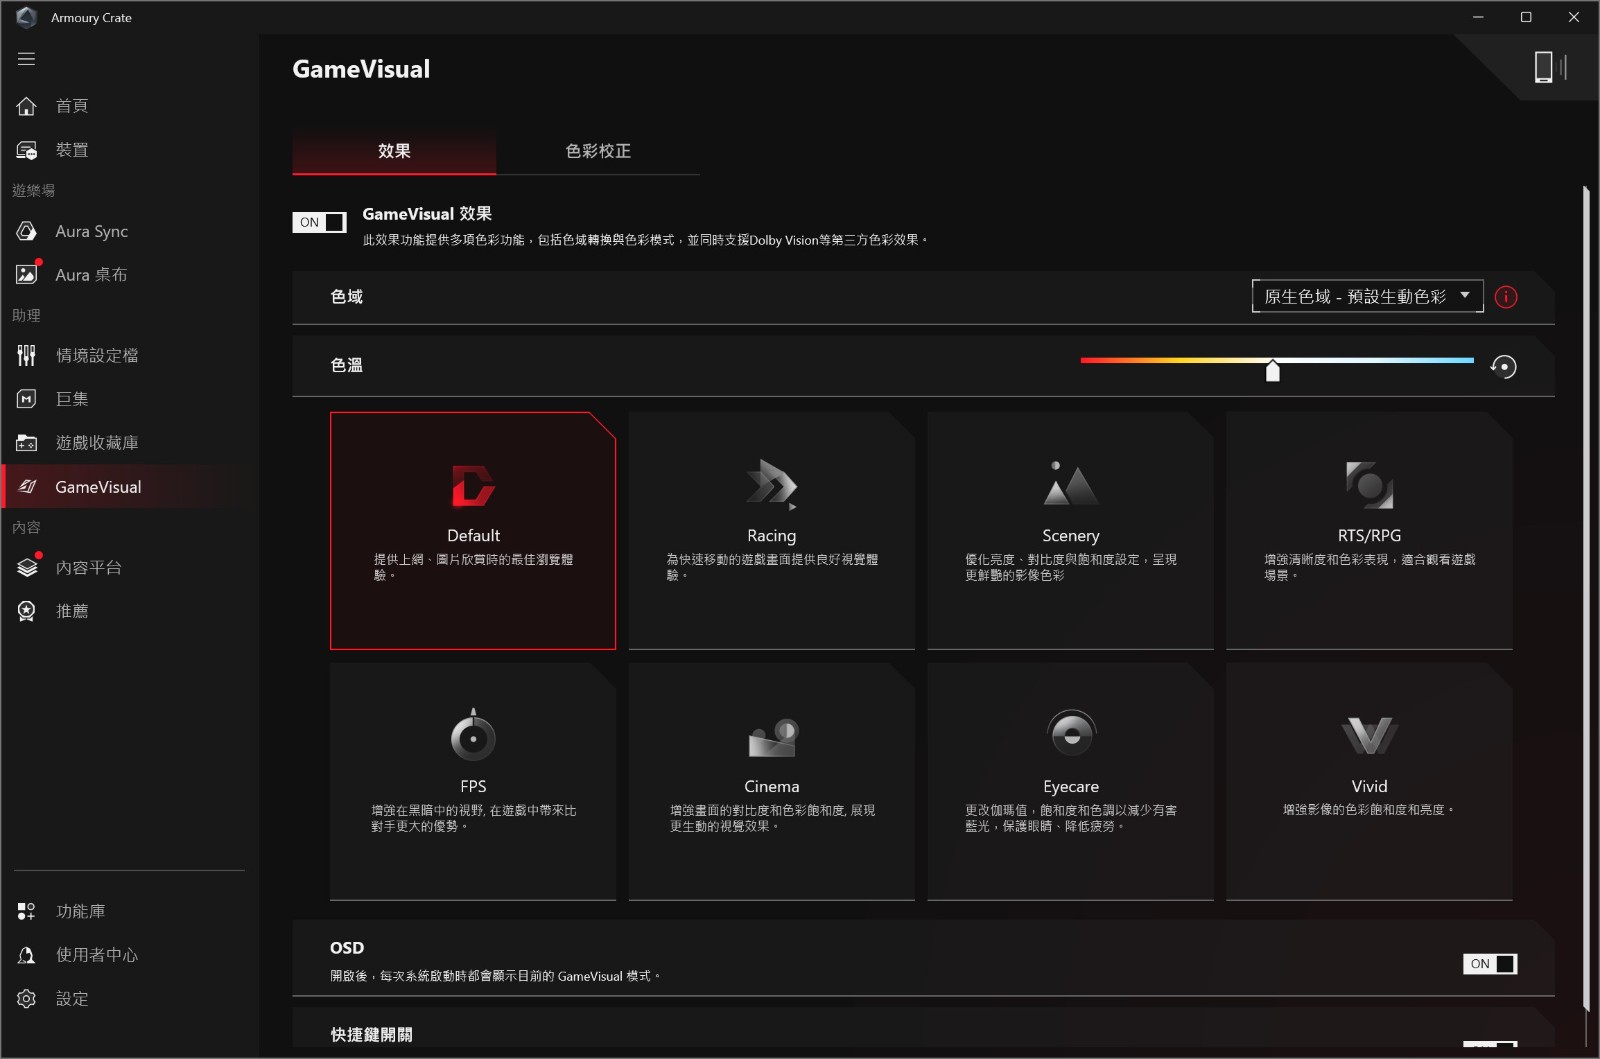Open 推薦 recommendations icon
The width and height of the screenshot is (1600, 1059).
27,611
